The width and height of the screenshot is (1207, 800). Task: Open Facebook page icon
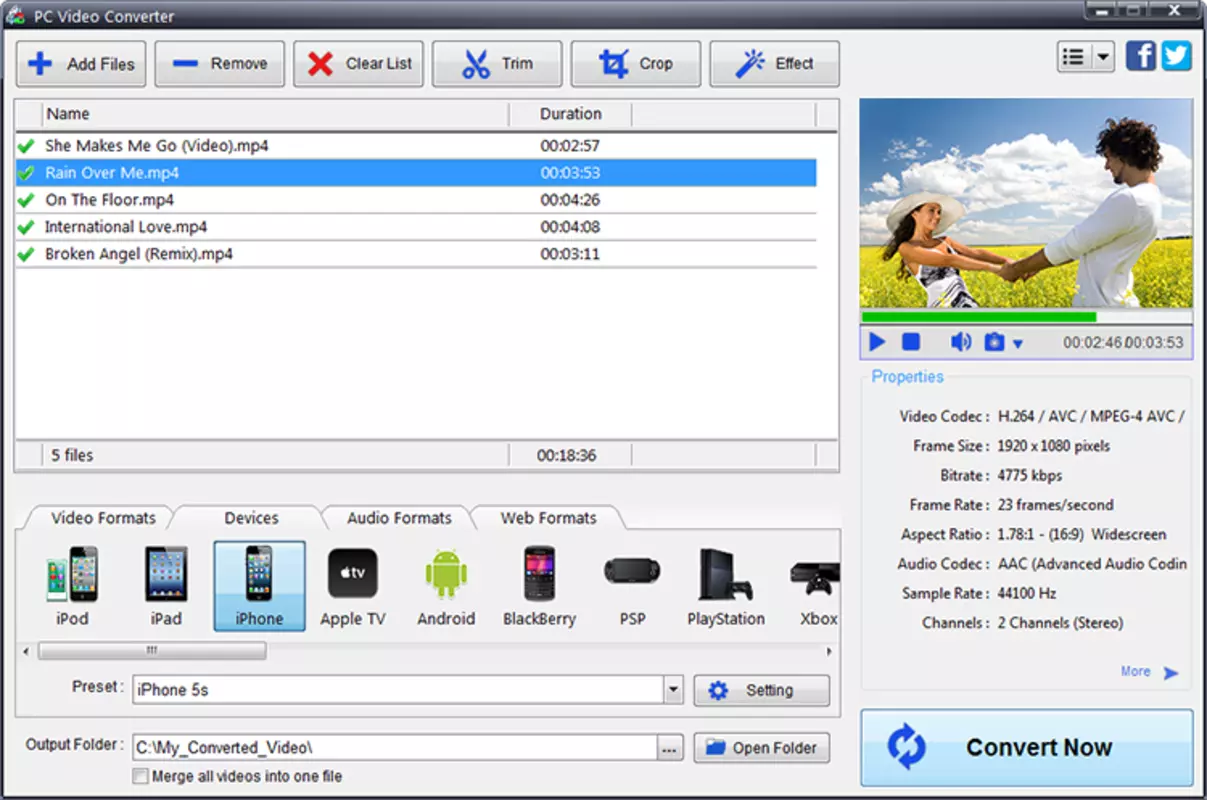tap(1141, 56)
